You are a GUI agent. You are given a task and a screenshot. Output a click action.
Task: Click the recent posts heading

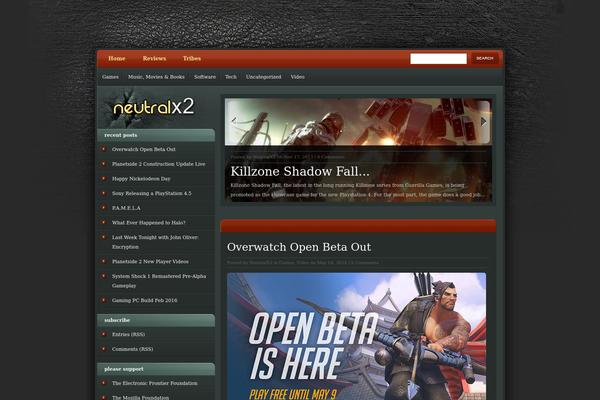point(121,135)
